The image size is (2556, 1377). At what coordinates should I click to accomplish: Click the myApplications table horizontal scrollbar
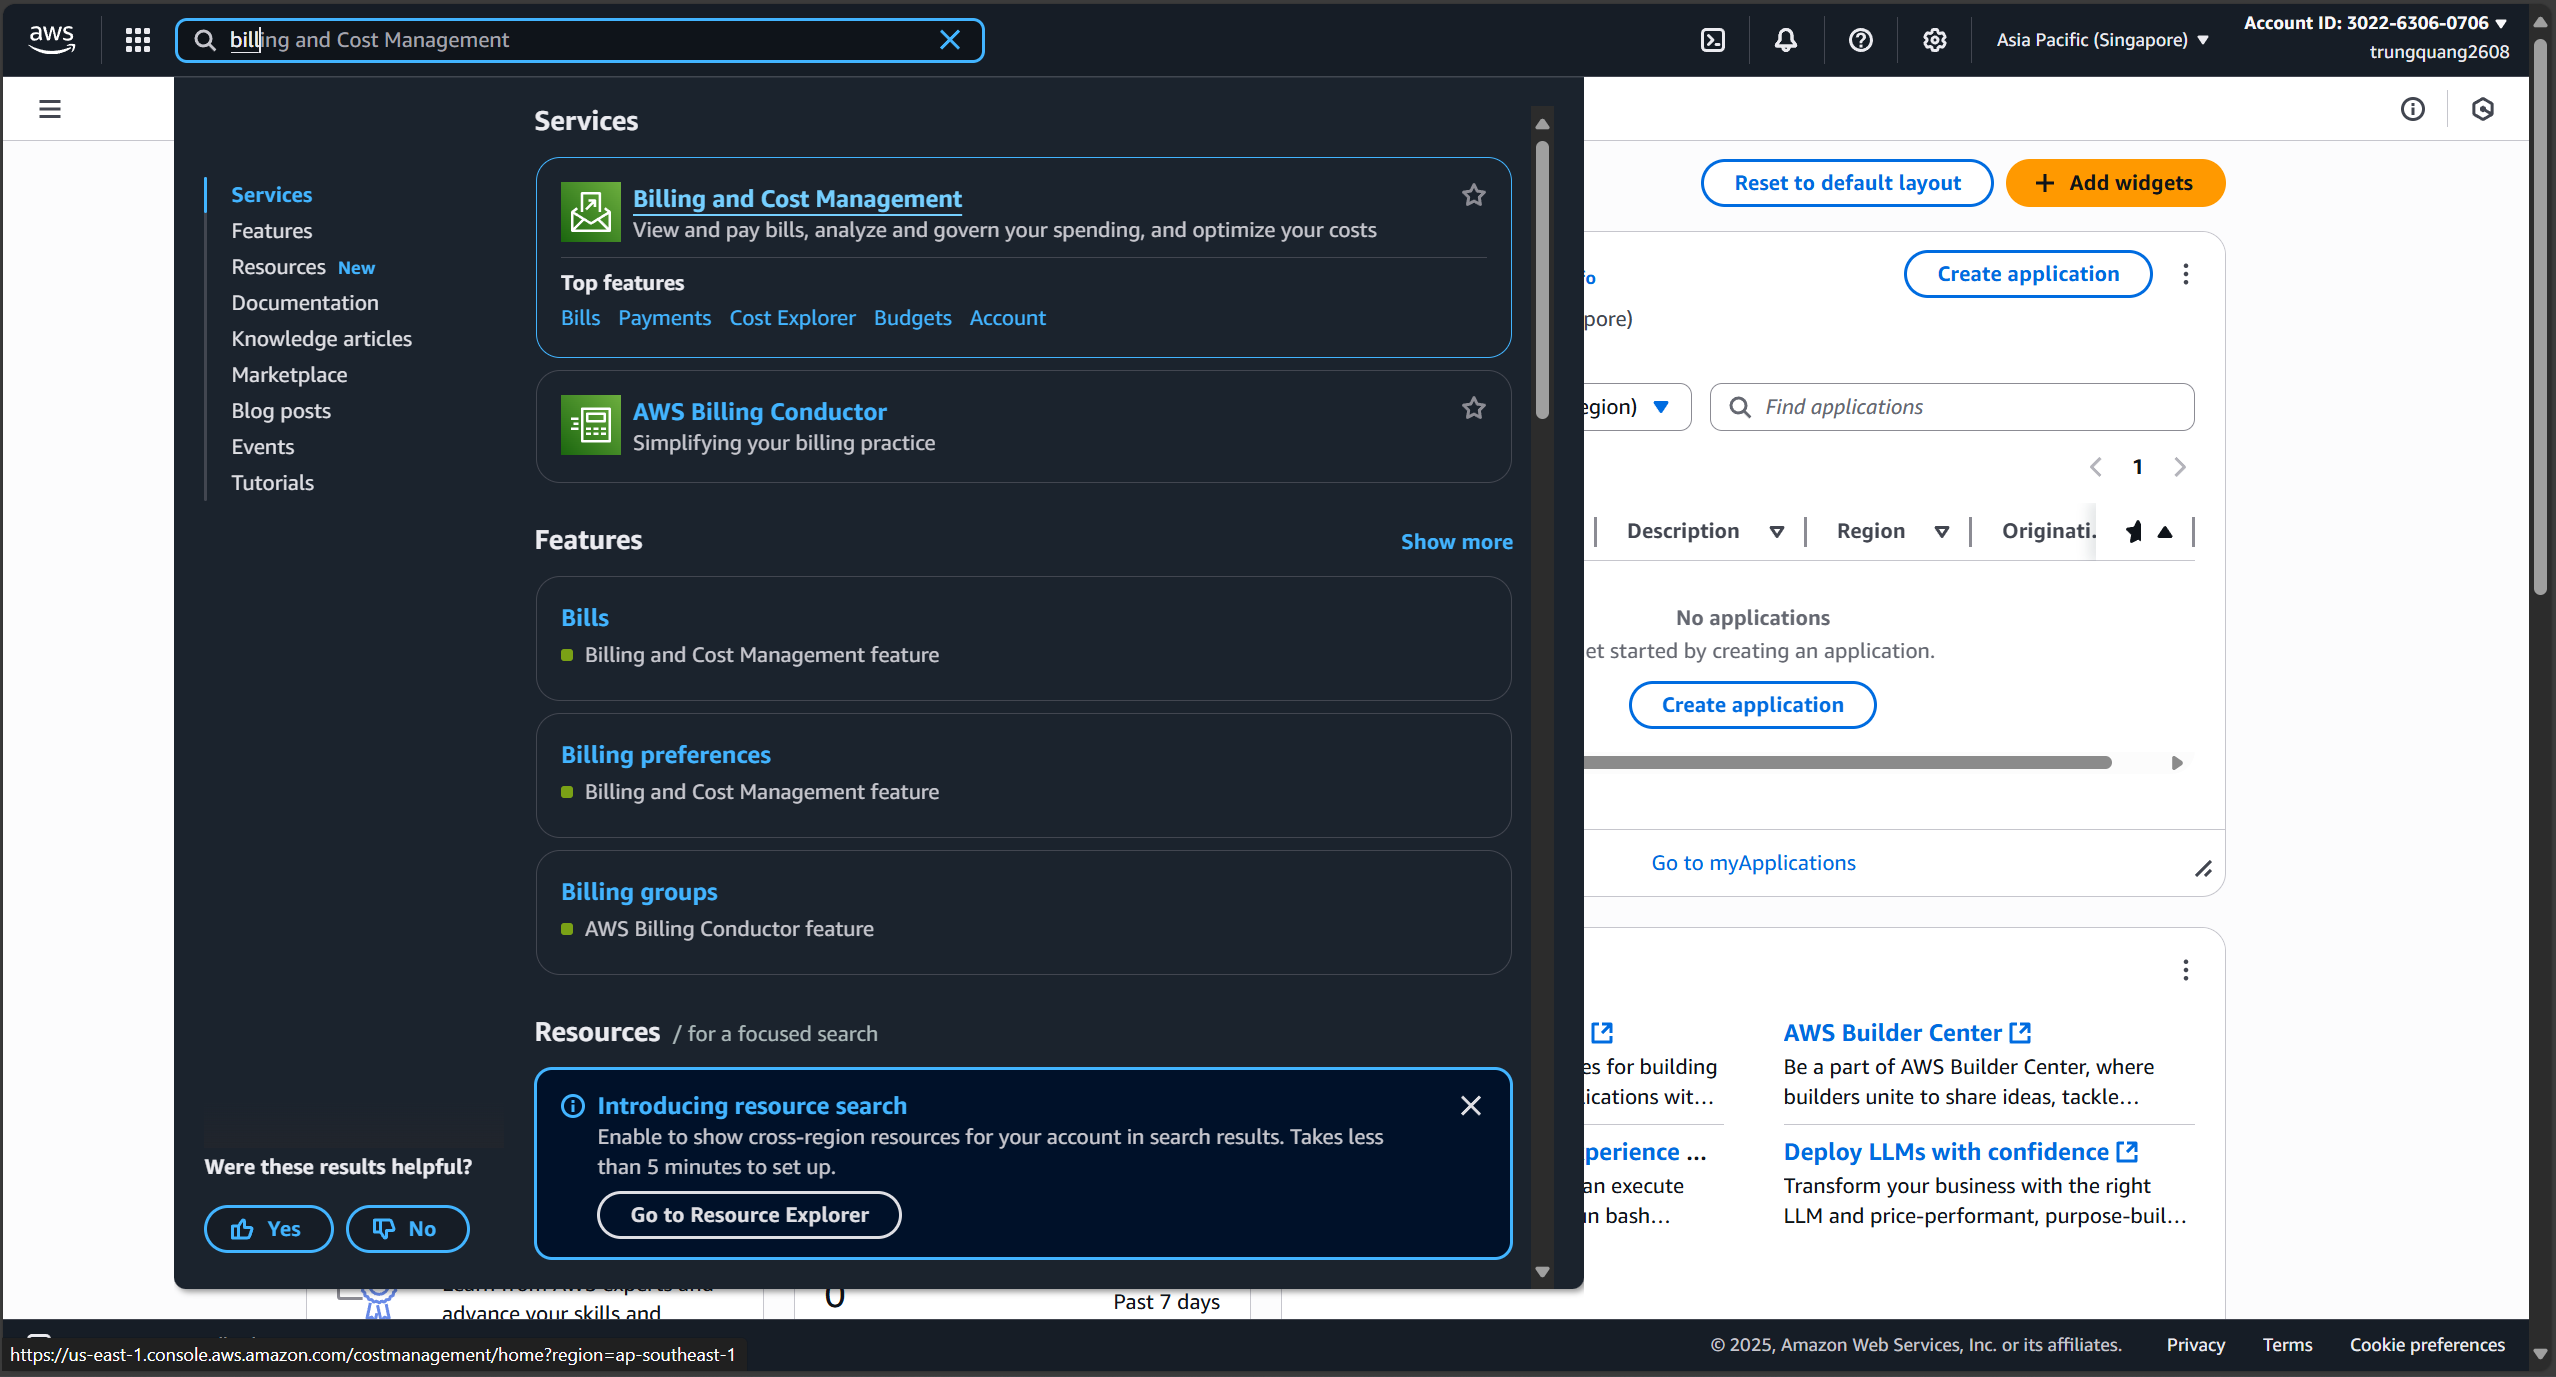1848,763
